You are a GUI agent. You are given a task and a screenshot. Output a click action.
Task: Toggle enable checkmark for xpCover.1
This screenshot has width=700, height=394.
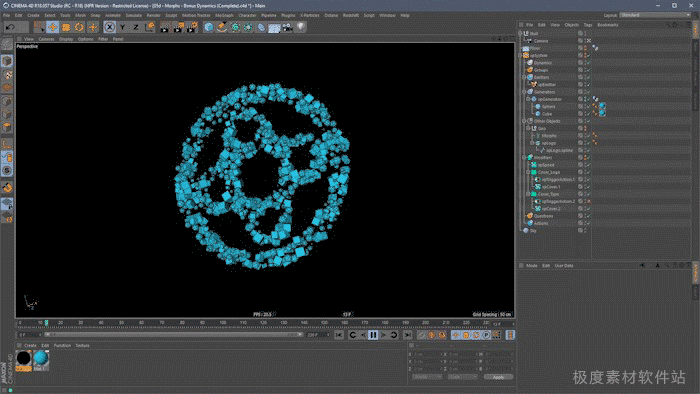589,187
